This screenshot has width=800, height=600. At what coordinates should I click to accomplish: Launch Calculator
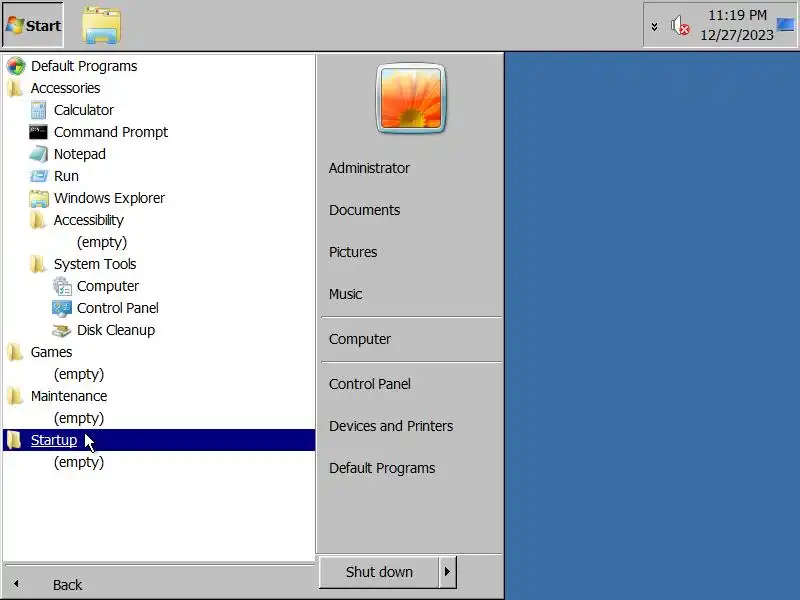coord(84,110)
